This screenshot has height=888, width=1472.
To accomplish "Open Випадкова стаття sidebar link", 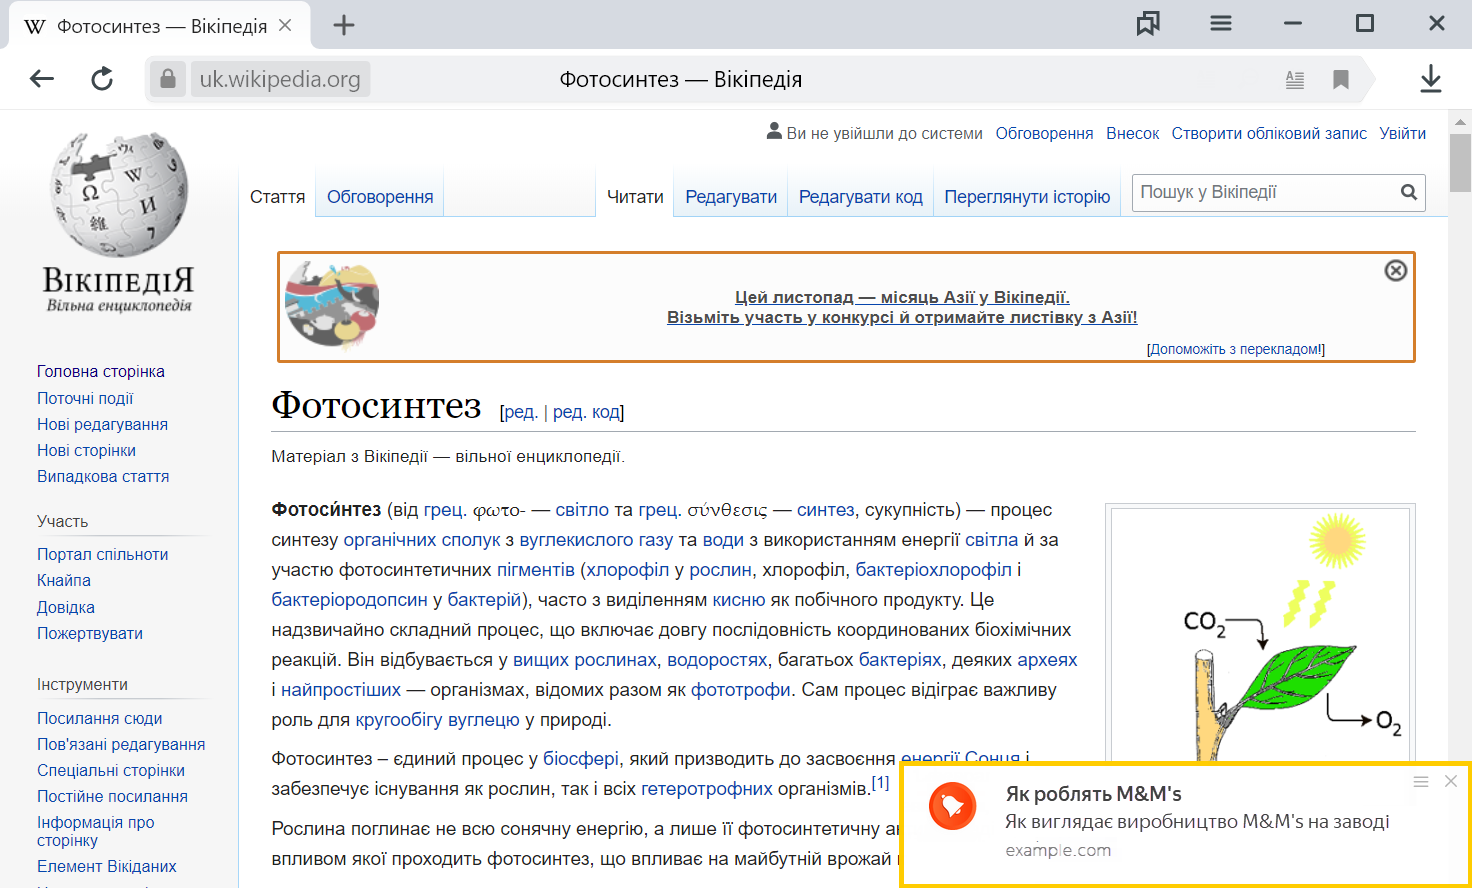I will point(103,476).
